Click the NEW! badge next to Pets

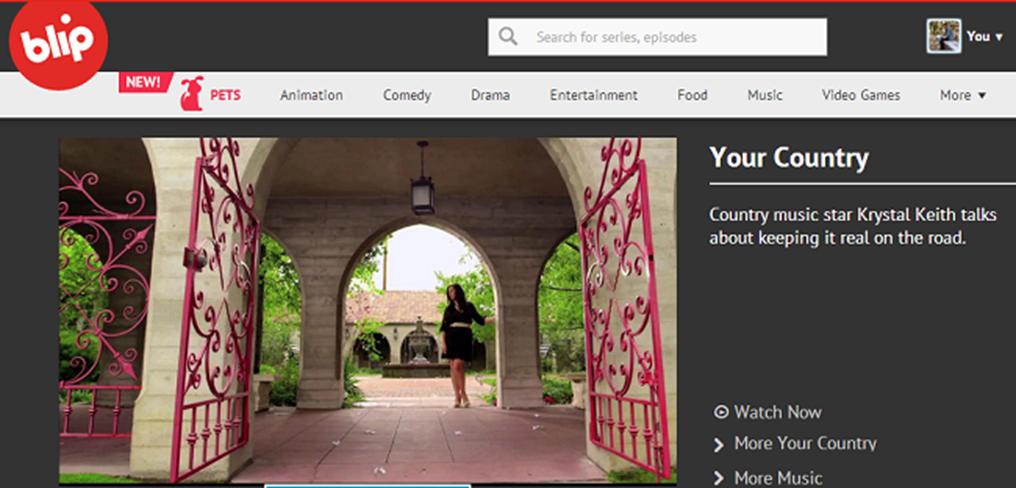click(x=145, y=82)
